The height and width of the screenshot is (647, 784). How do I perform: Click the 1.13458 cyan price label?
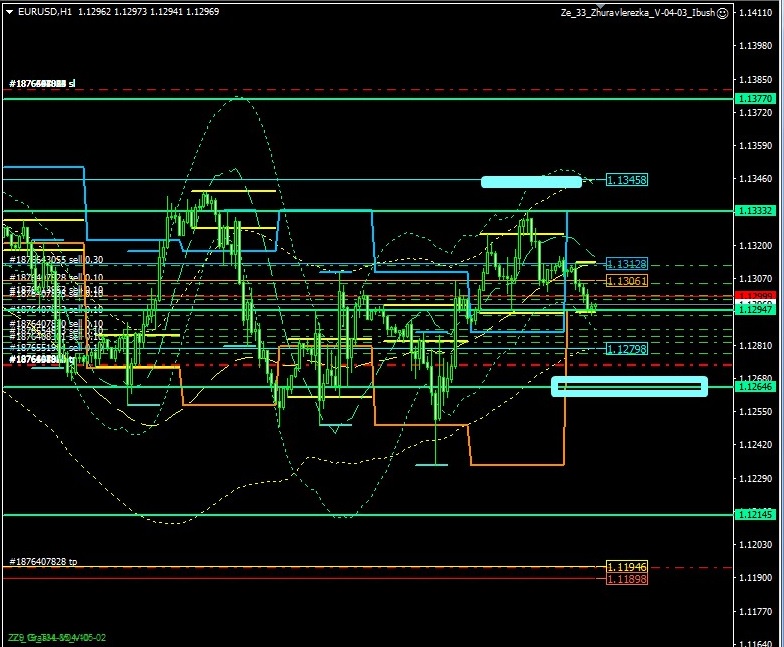click(x=627, y=180)
